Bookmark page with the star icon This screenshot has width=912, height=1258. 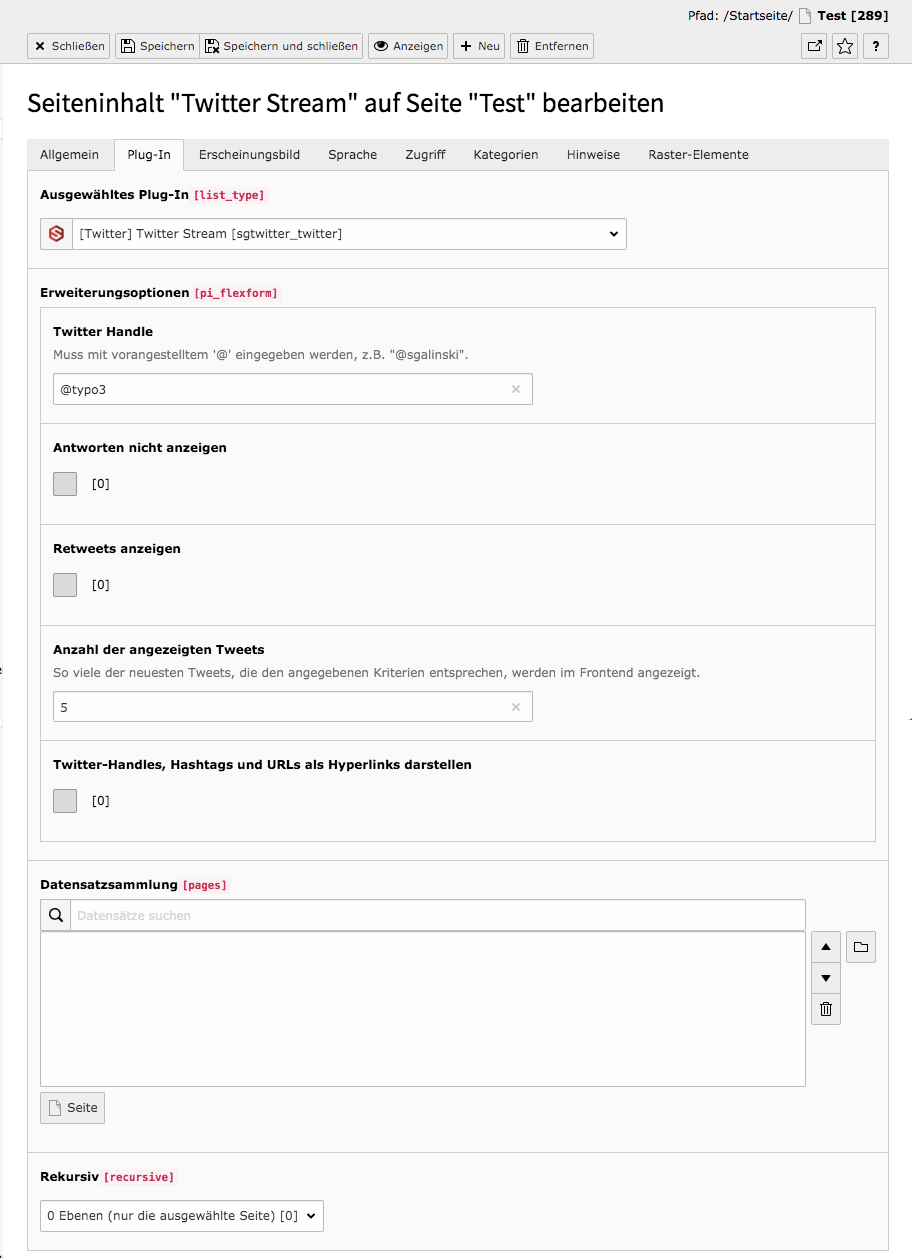point(845,46)
